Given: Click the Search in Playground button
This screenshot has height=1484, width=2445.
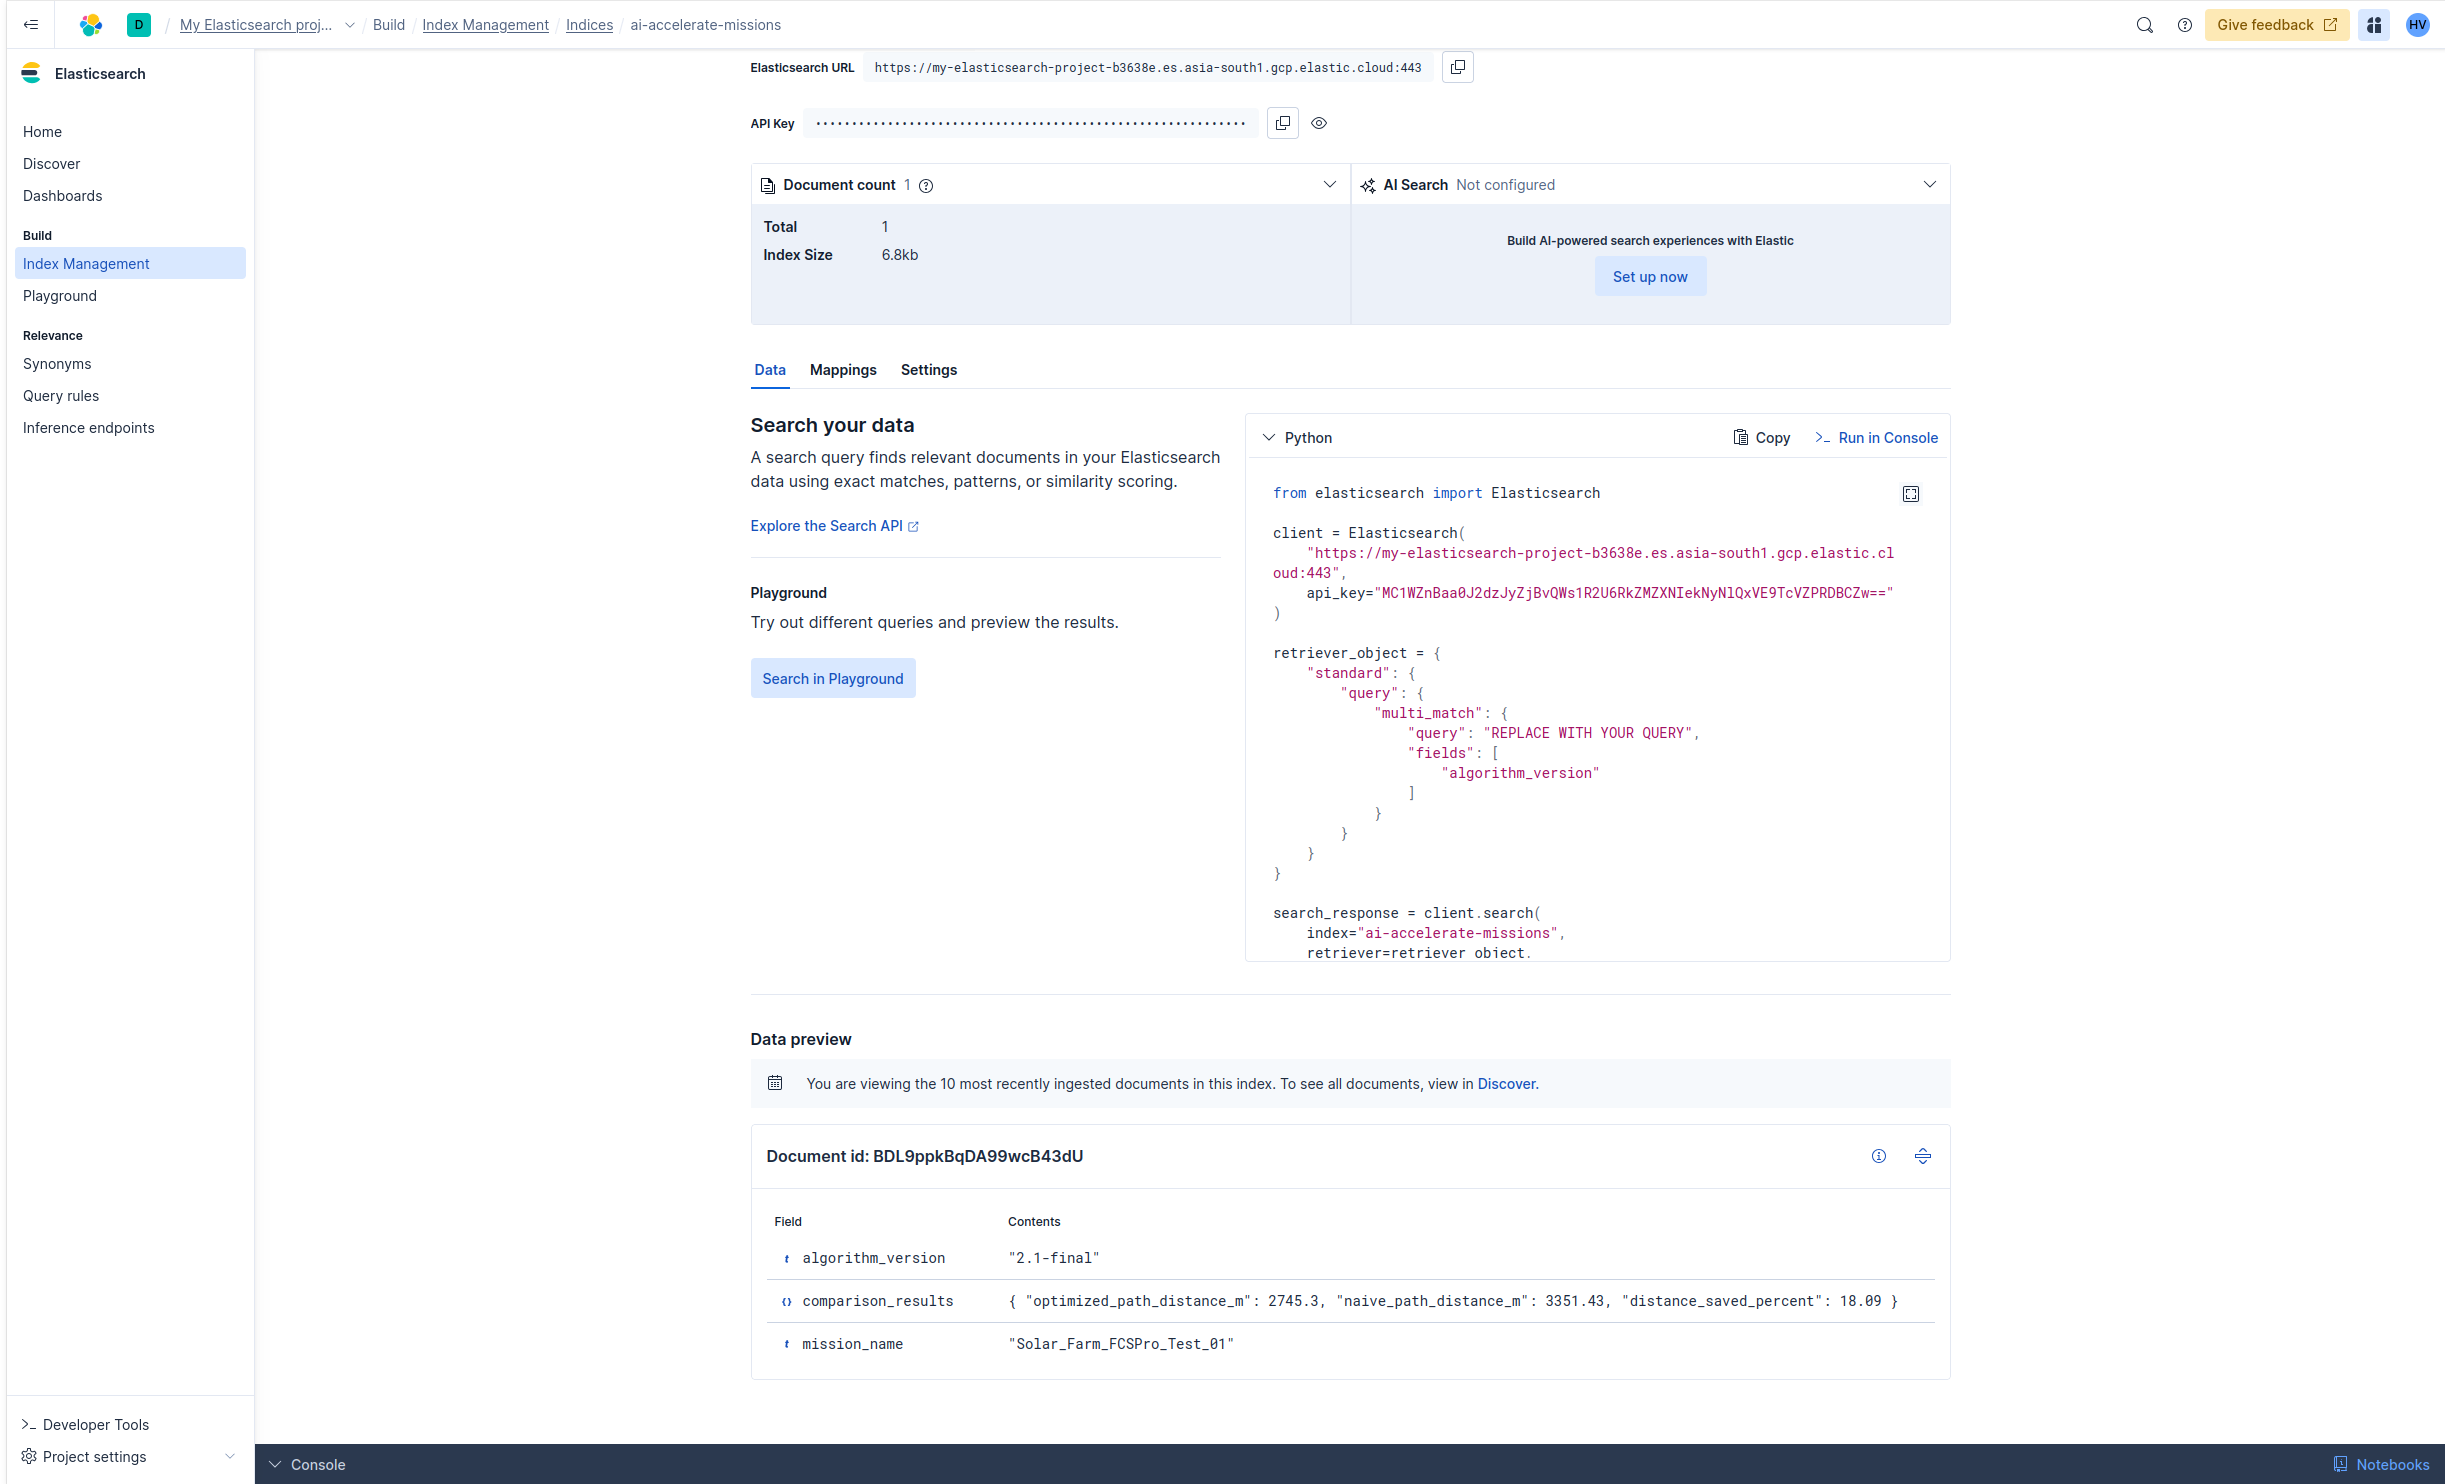Looking at the screenshot, I should tap(832, 678).
